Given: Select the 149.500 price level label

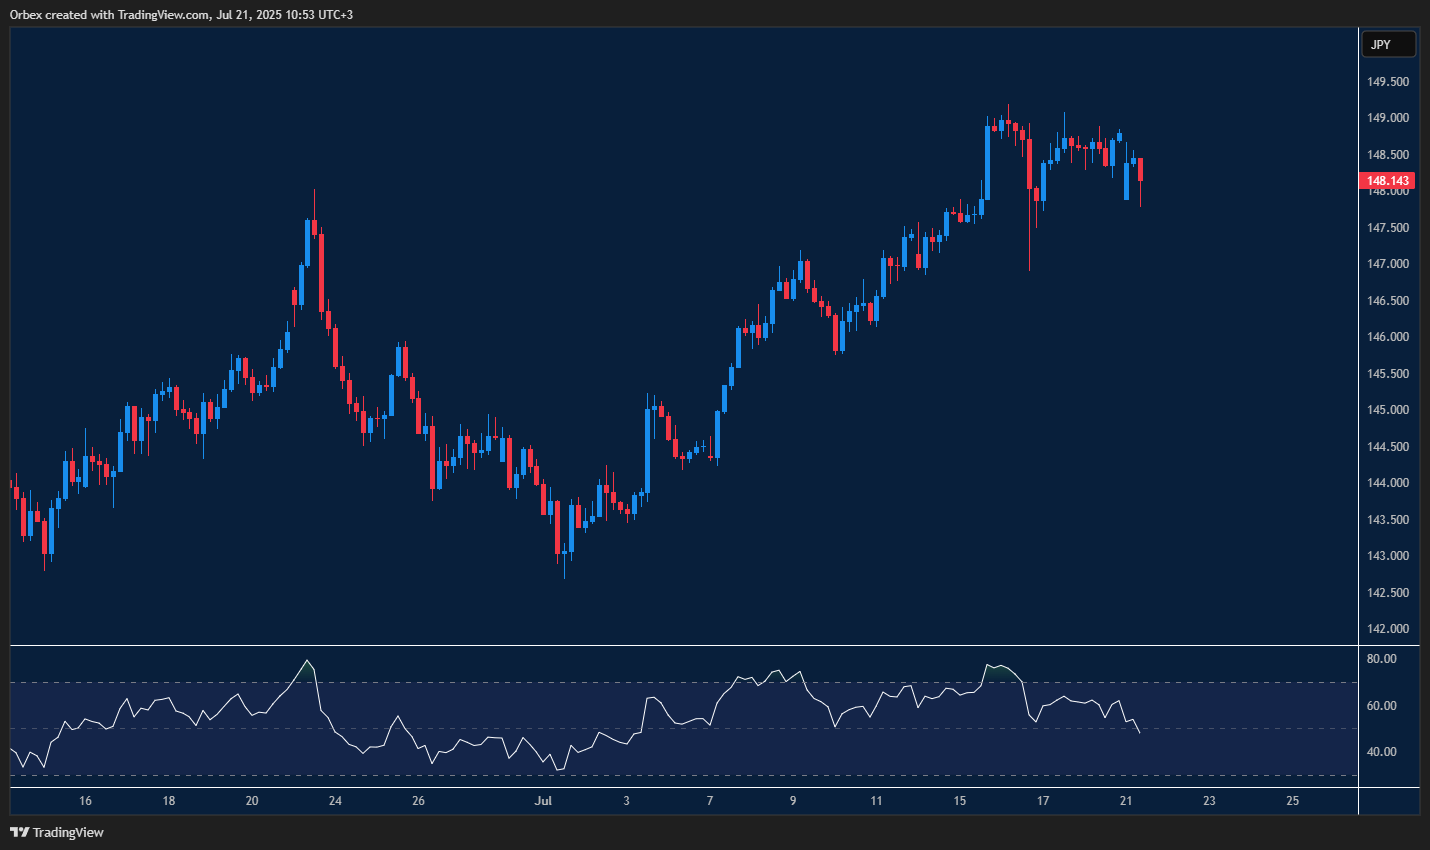Looking at the screenshot, I should [1386, 82].
